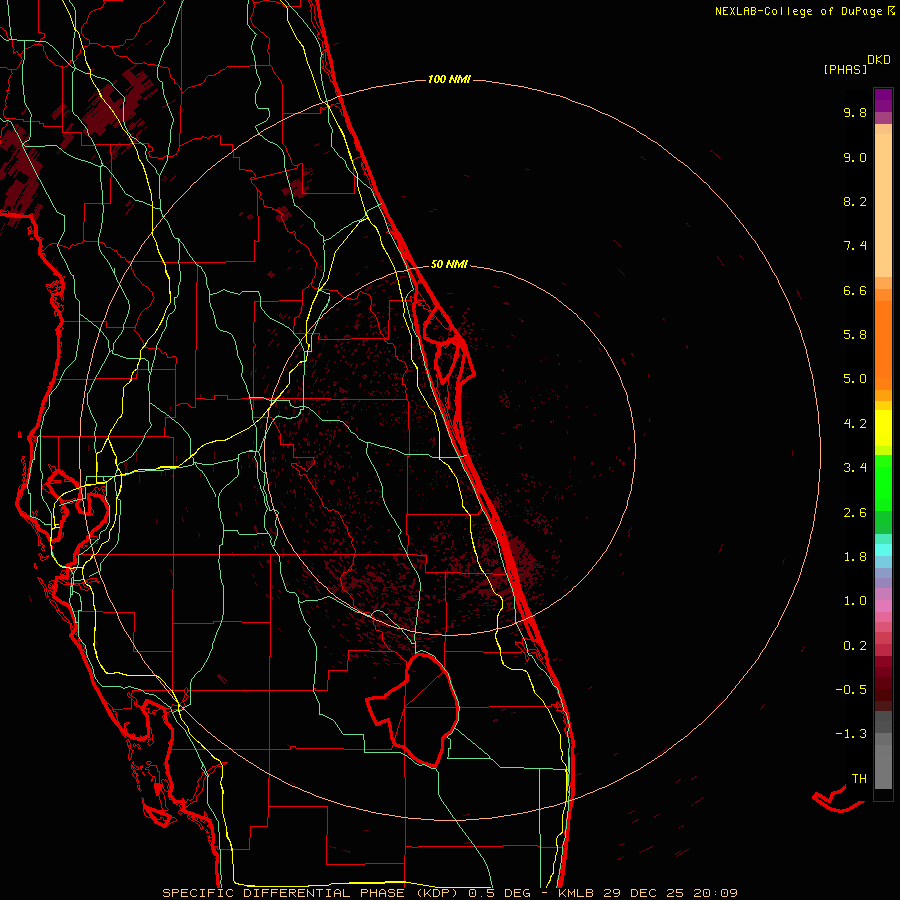Click the 6.6 legend value
Image resolution: width=900 pixels, height=900 pixels.
click(855, 290)
